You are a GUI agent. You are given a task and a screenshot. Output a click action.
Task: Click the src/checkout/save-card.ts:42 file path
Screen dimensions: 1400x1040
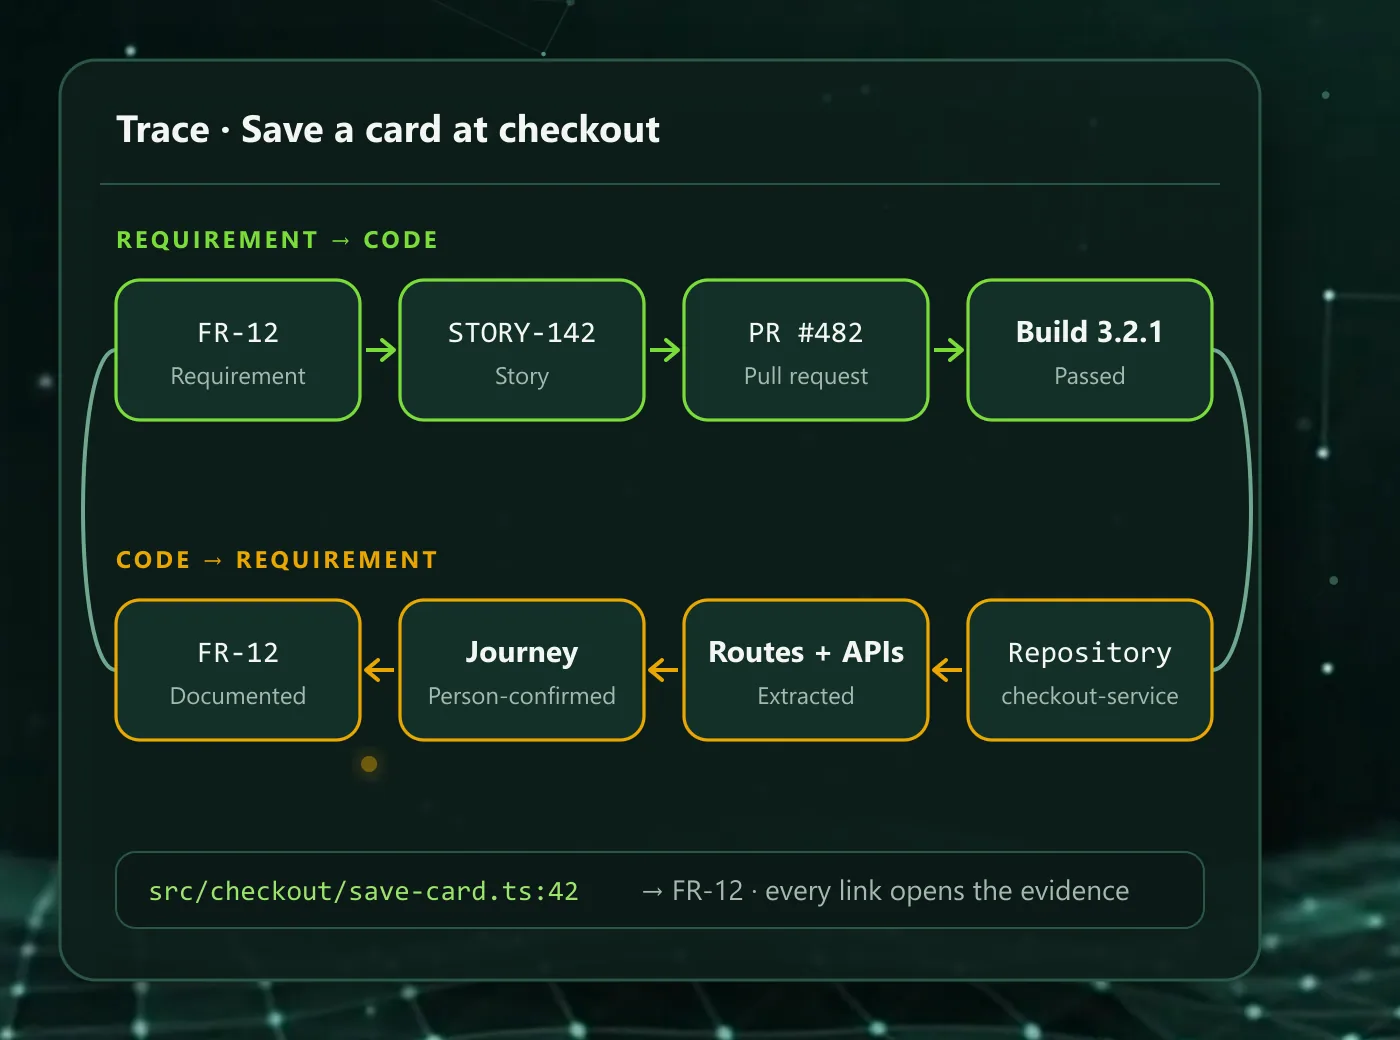coord(364,891)
